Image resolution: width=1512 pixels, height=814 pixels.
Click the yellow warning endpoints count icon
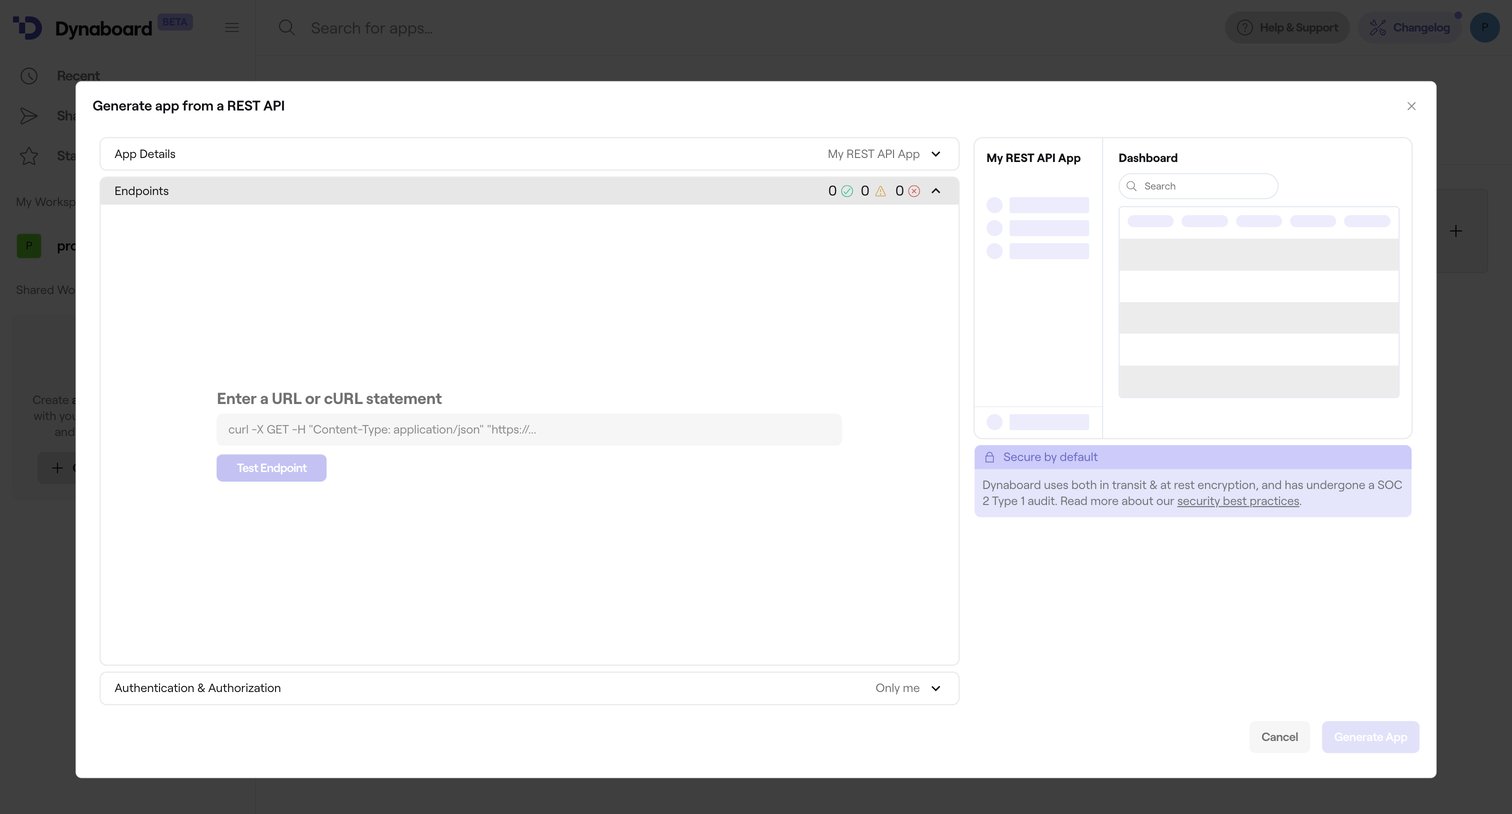880,191
